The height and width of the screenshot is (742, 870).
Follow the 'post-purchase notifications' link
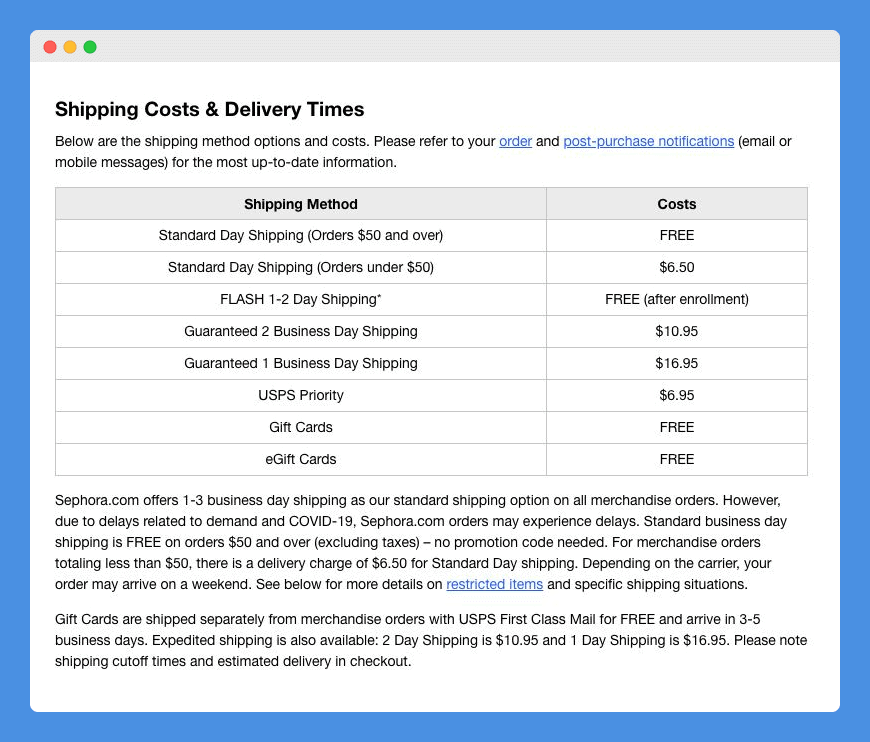coord(649,142)
